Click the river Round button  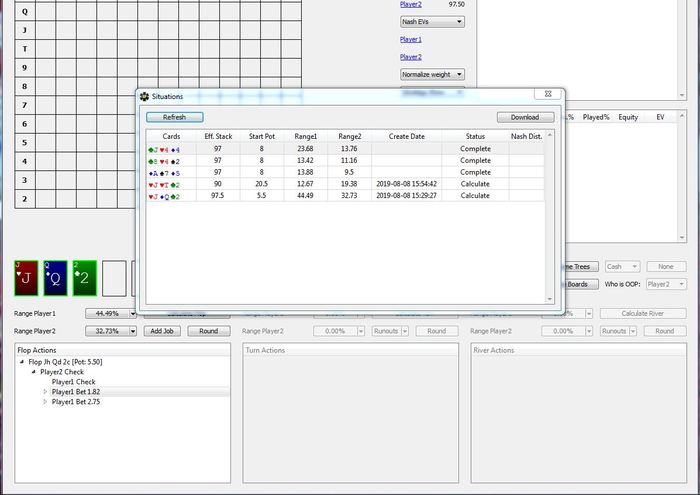665,331
